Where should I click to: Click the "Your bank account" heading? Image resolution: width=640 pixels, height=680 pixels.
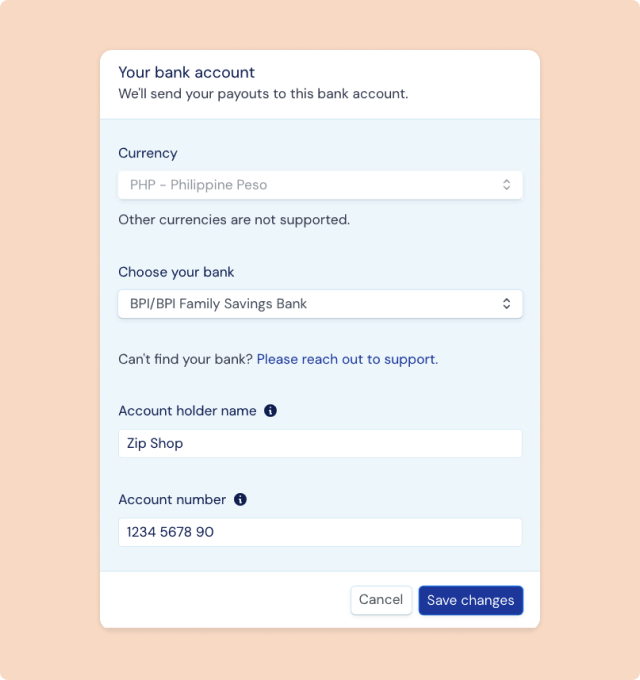coord(187,72)
